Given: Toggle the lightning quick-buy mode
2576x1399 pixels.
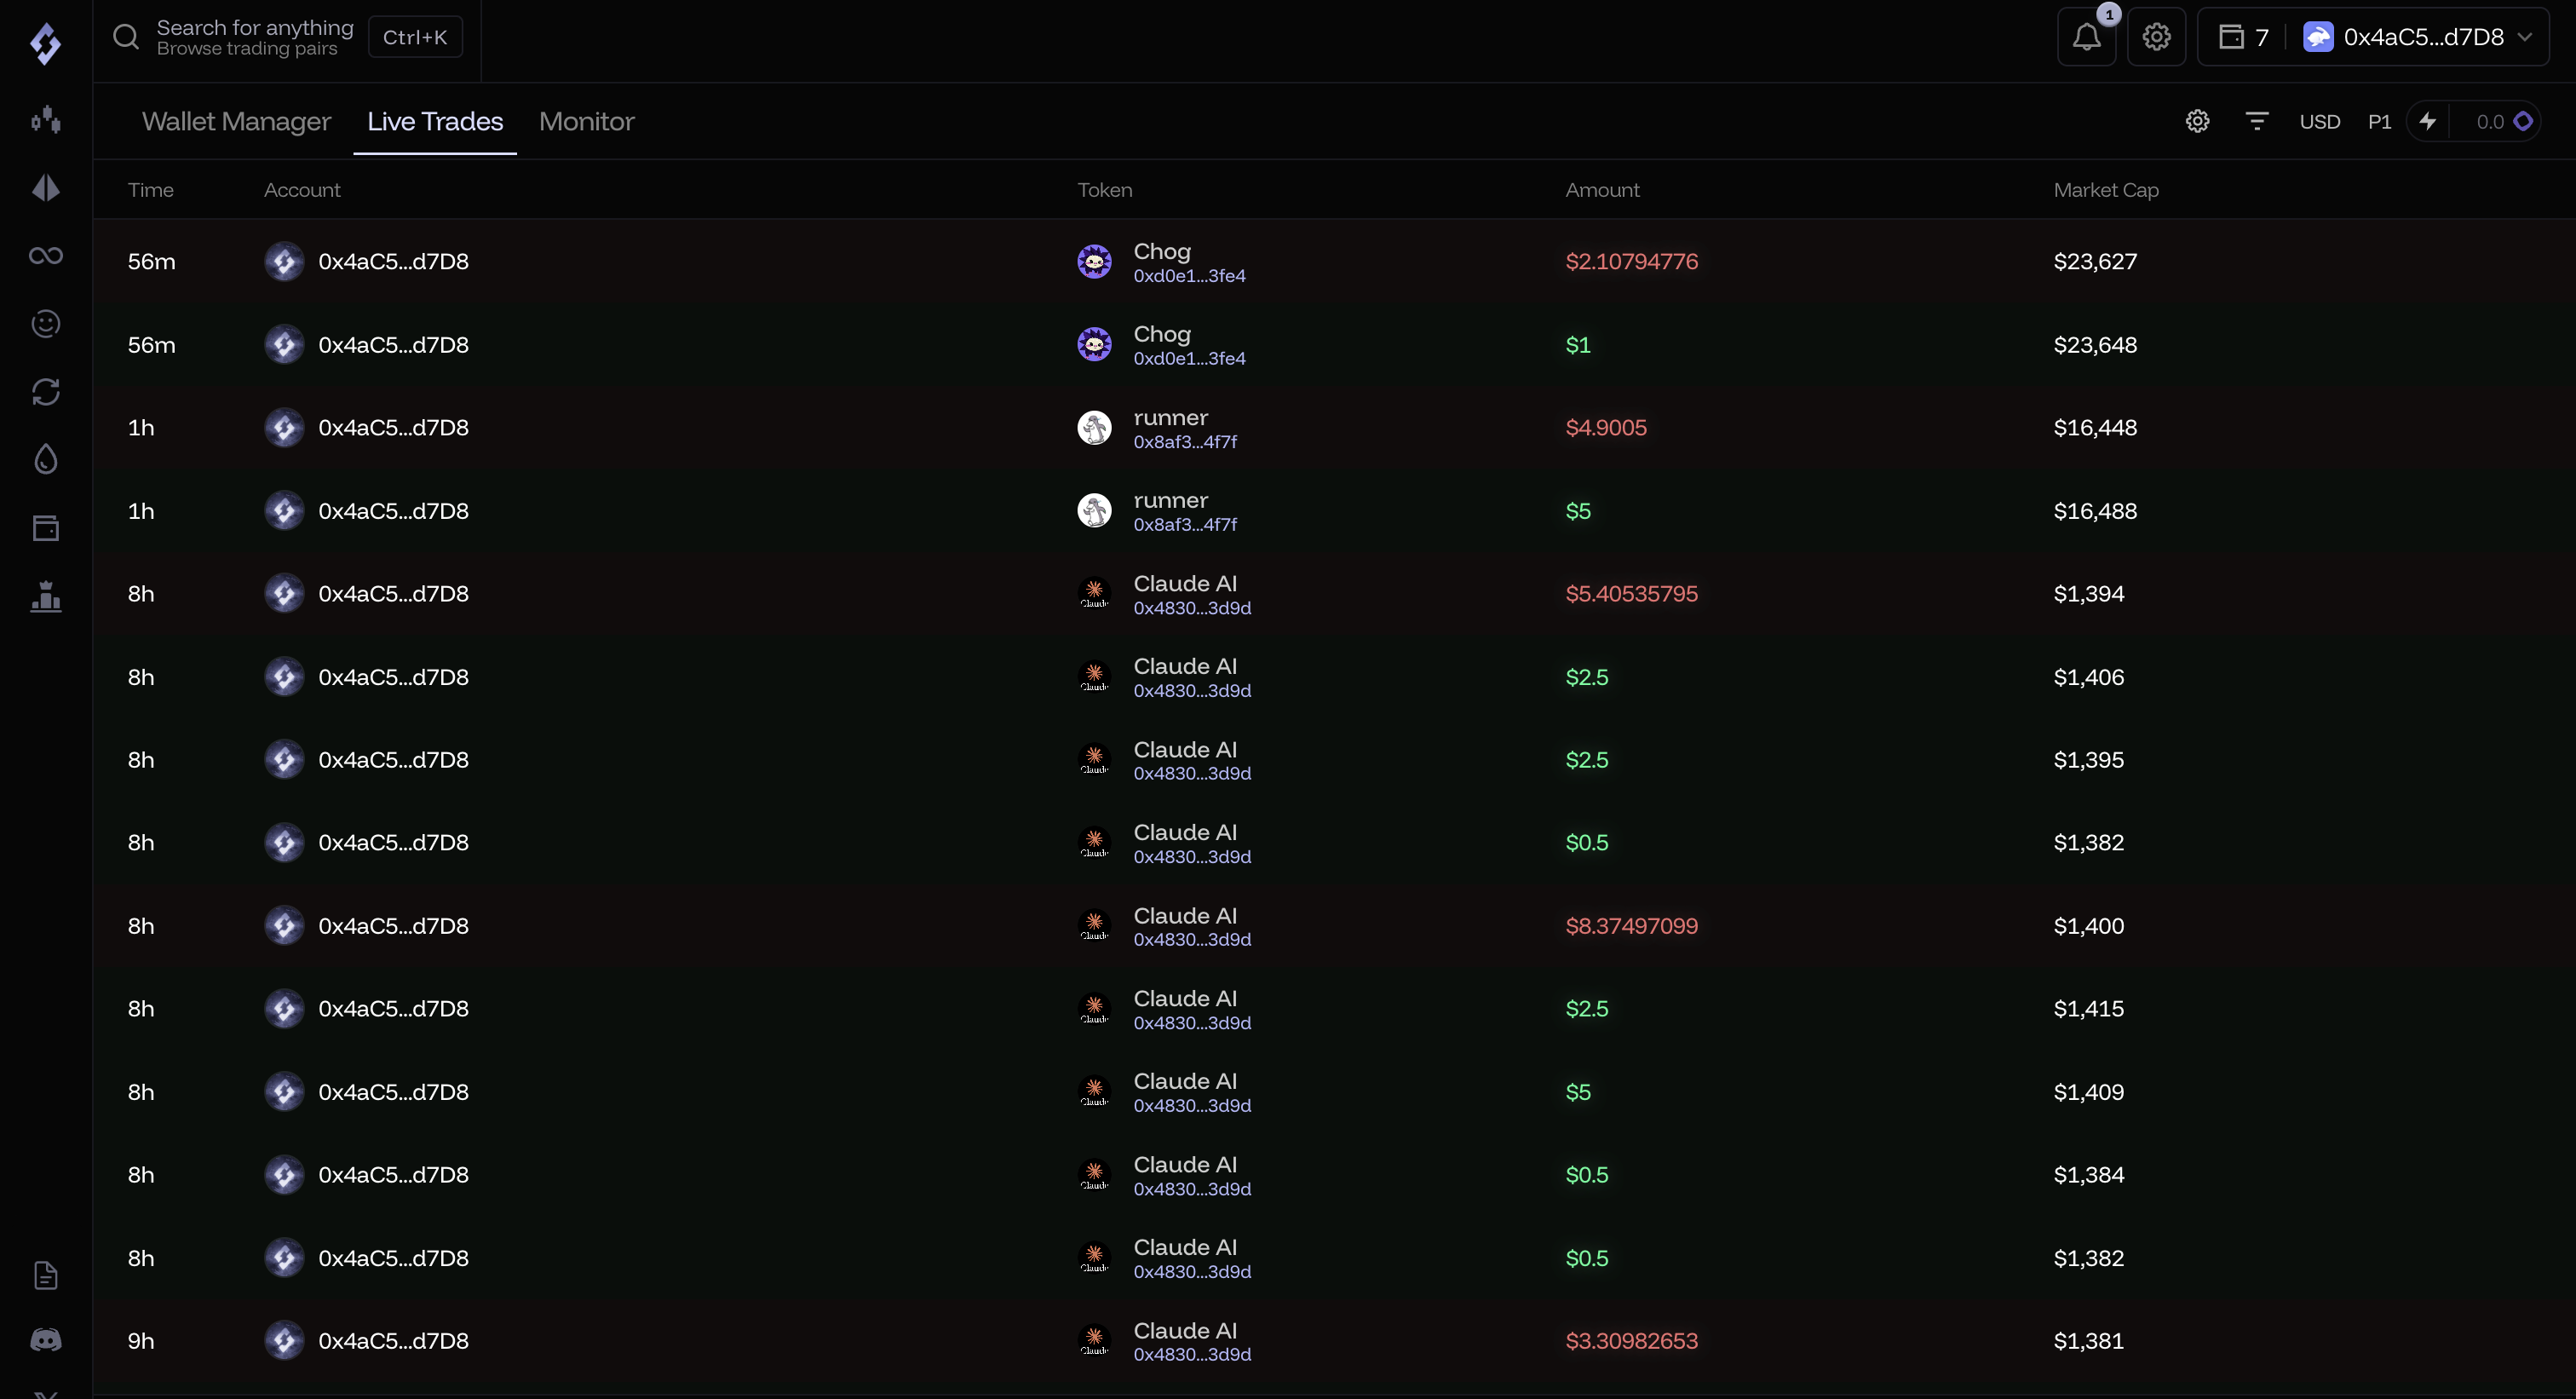Looking at the screenshot, I should click(2428, 122).
